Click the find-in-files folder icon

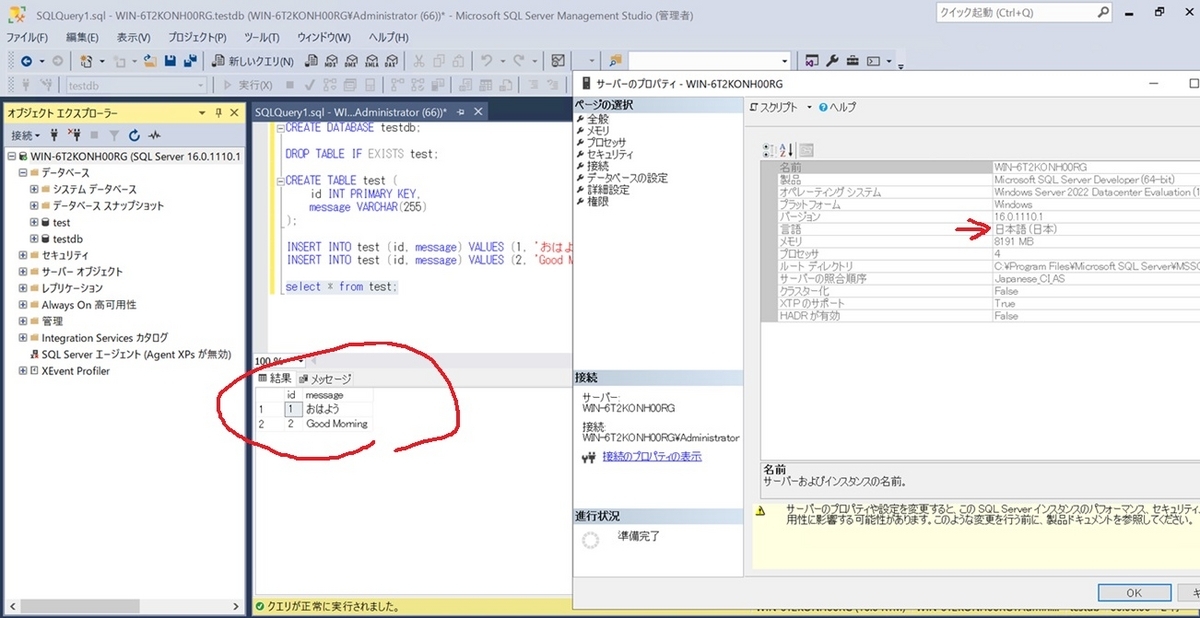(x=615, y=61)
